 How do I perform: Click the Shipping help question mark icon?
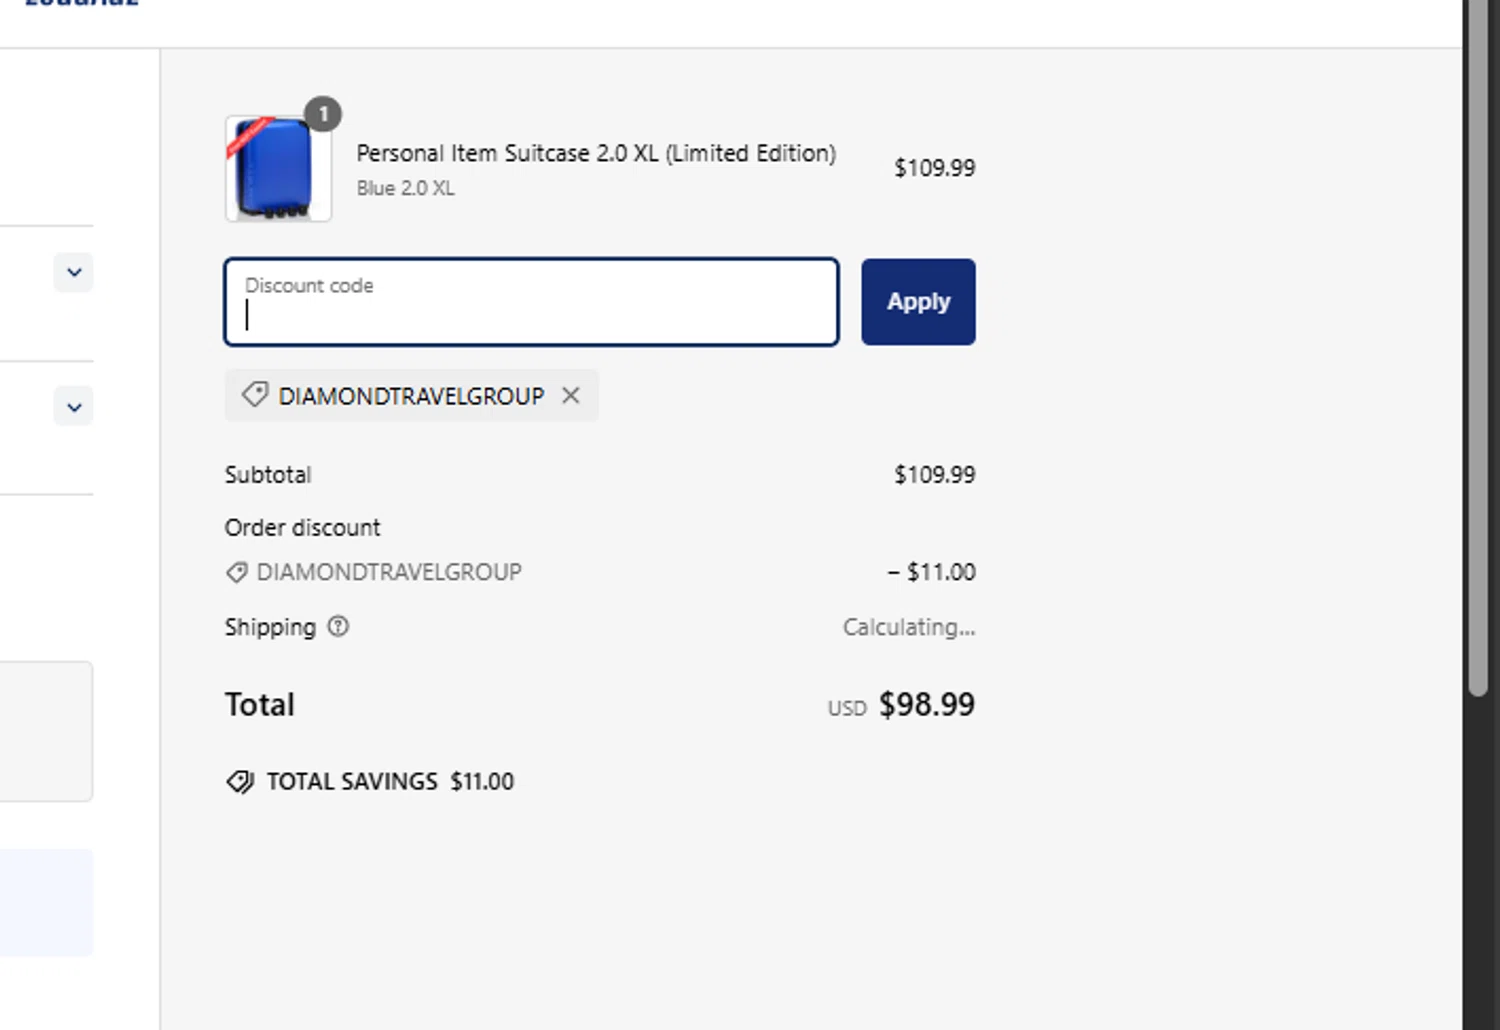click(x=339, y=627)
